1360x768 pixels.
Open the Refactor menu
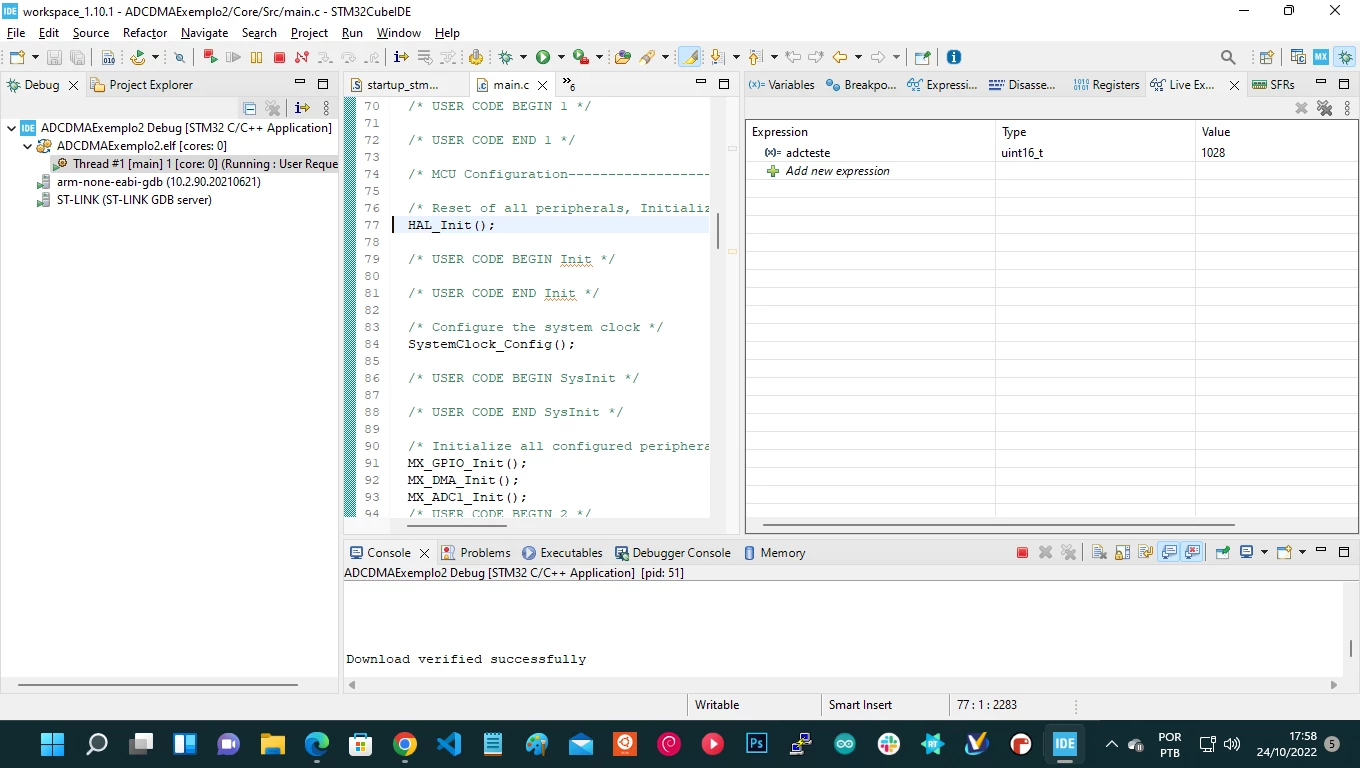[x=145, y=33]
